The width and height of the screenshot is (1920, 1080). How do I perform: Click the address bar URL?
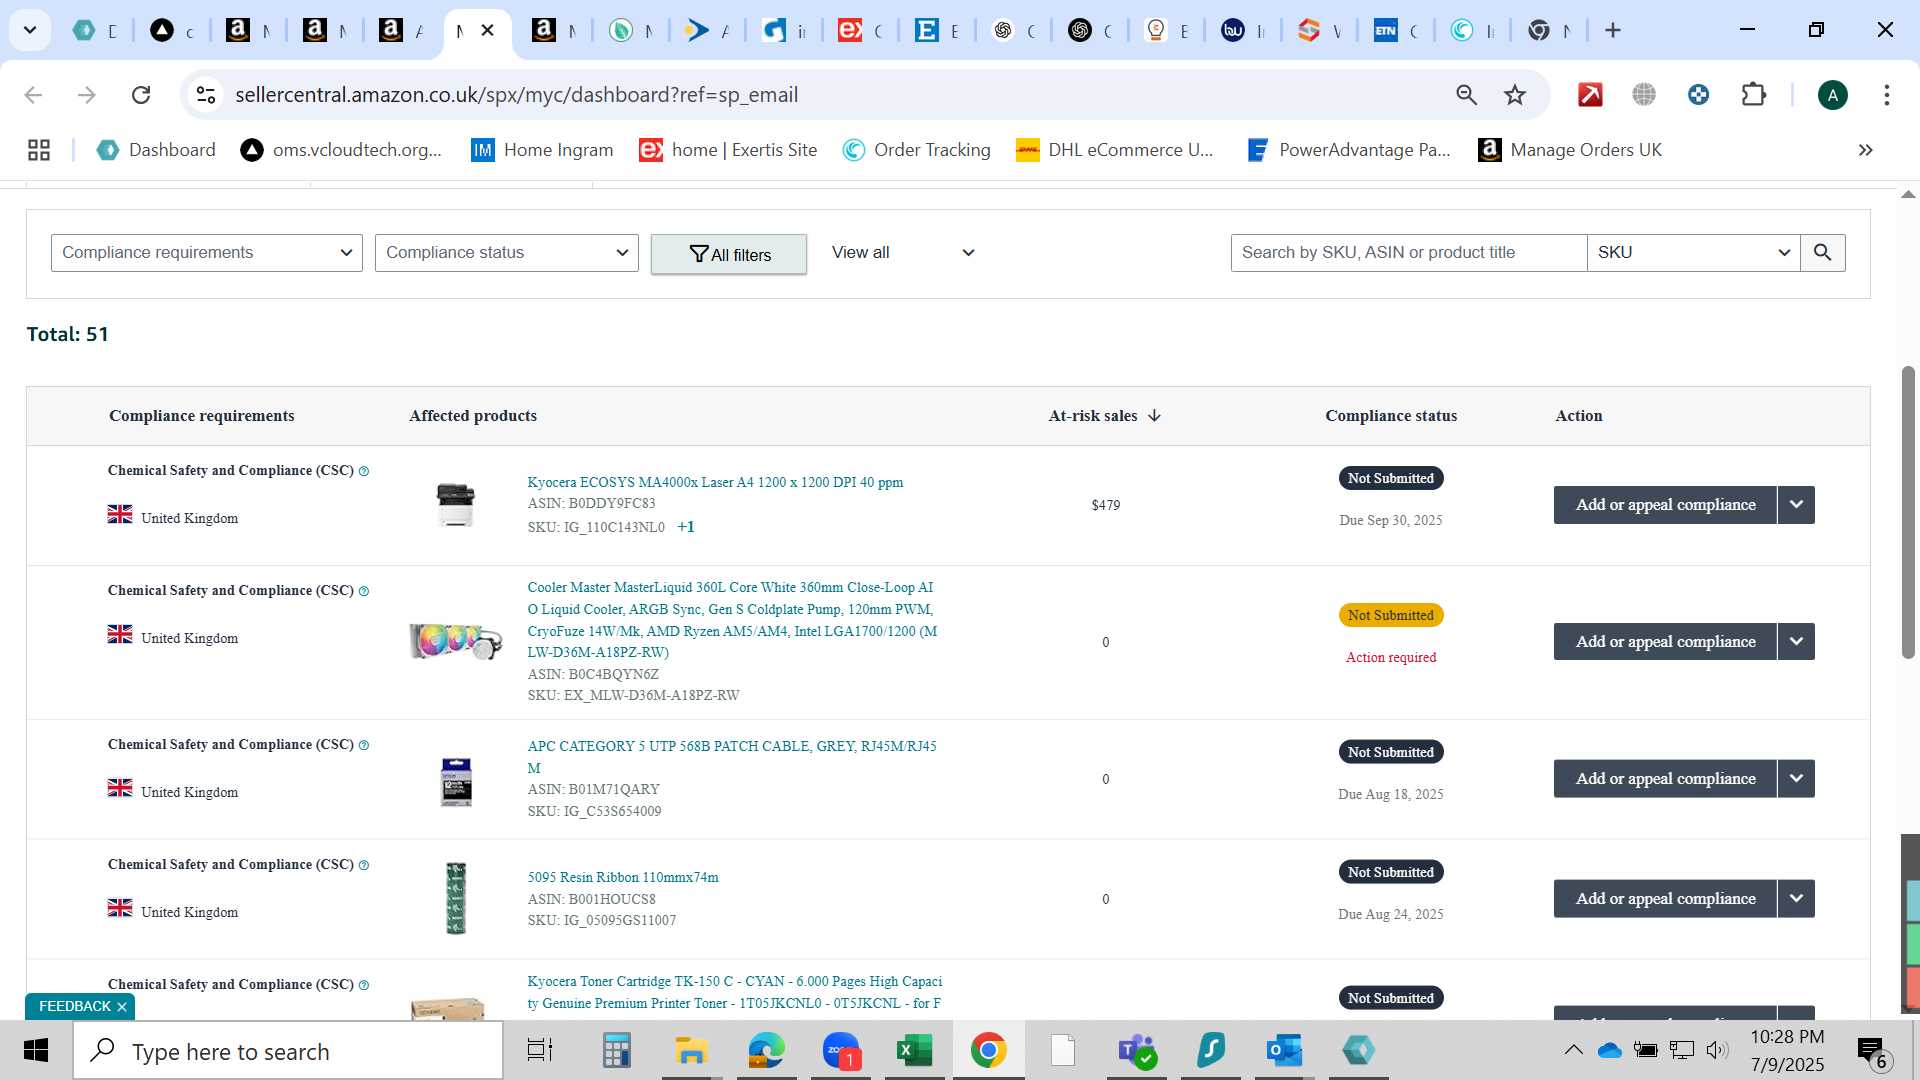(x=516, y=95)
